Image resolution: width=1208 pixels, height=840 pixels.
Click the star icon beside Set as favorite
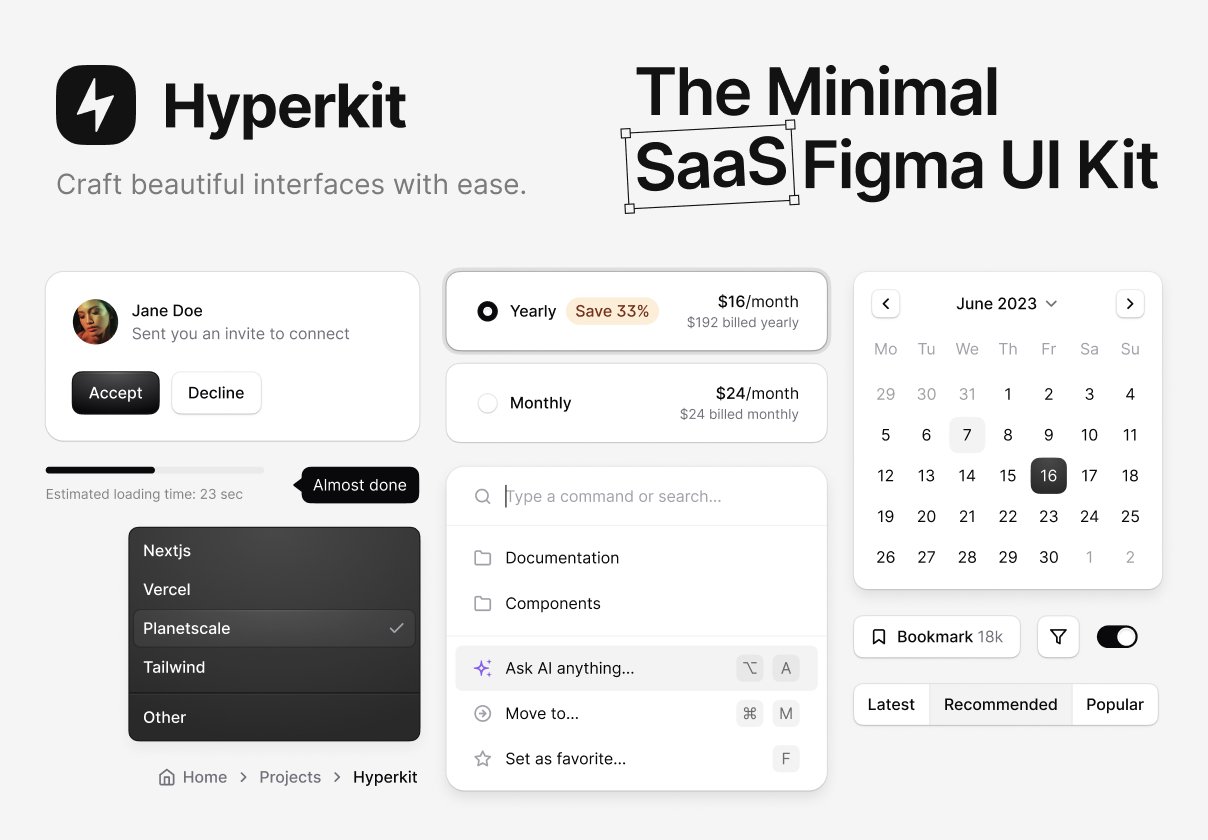[x=482, y=759]
